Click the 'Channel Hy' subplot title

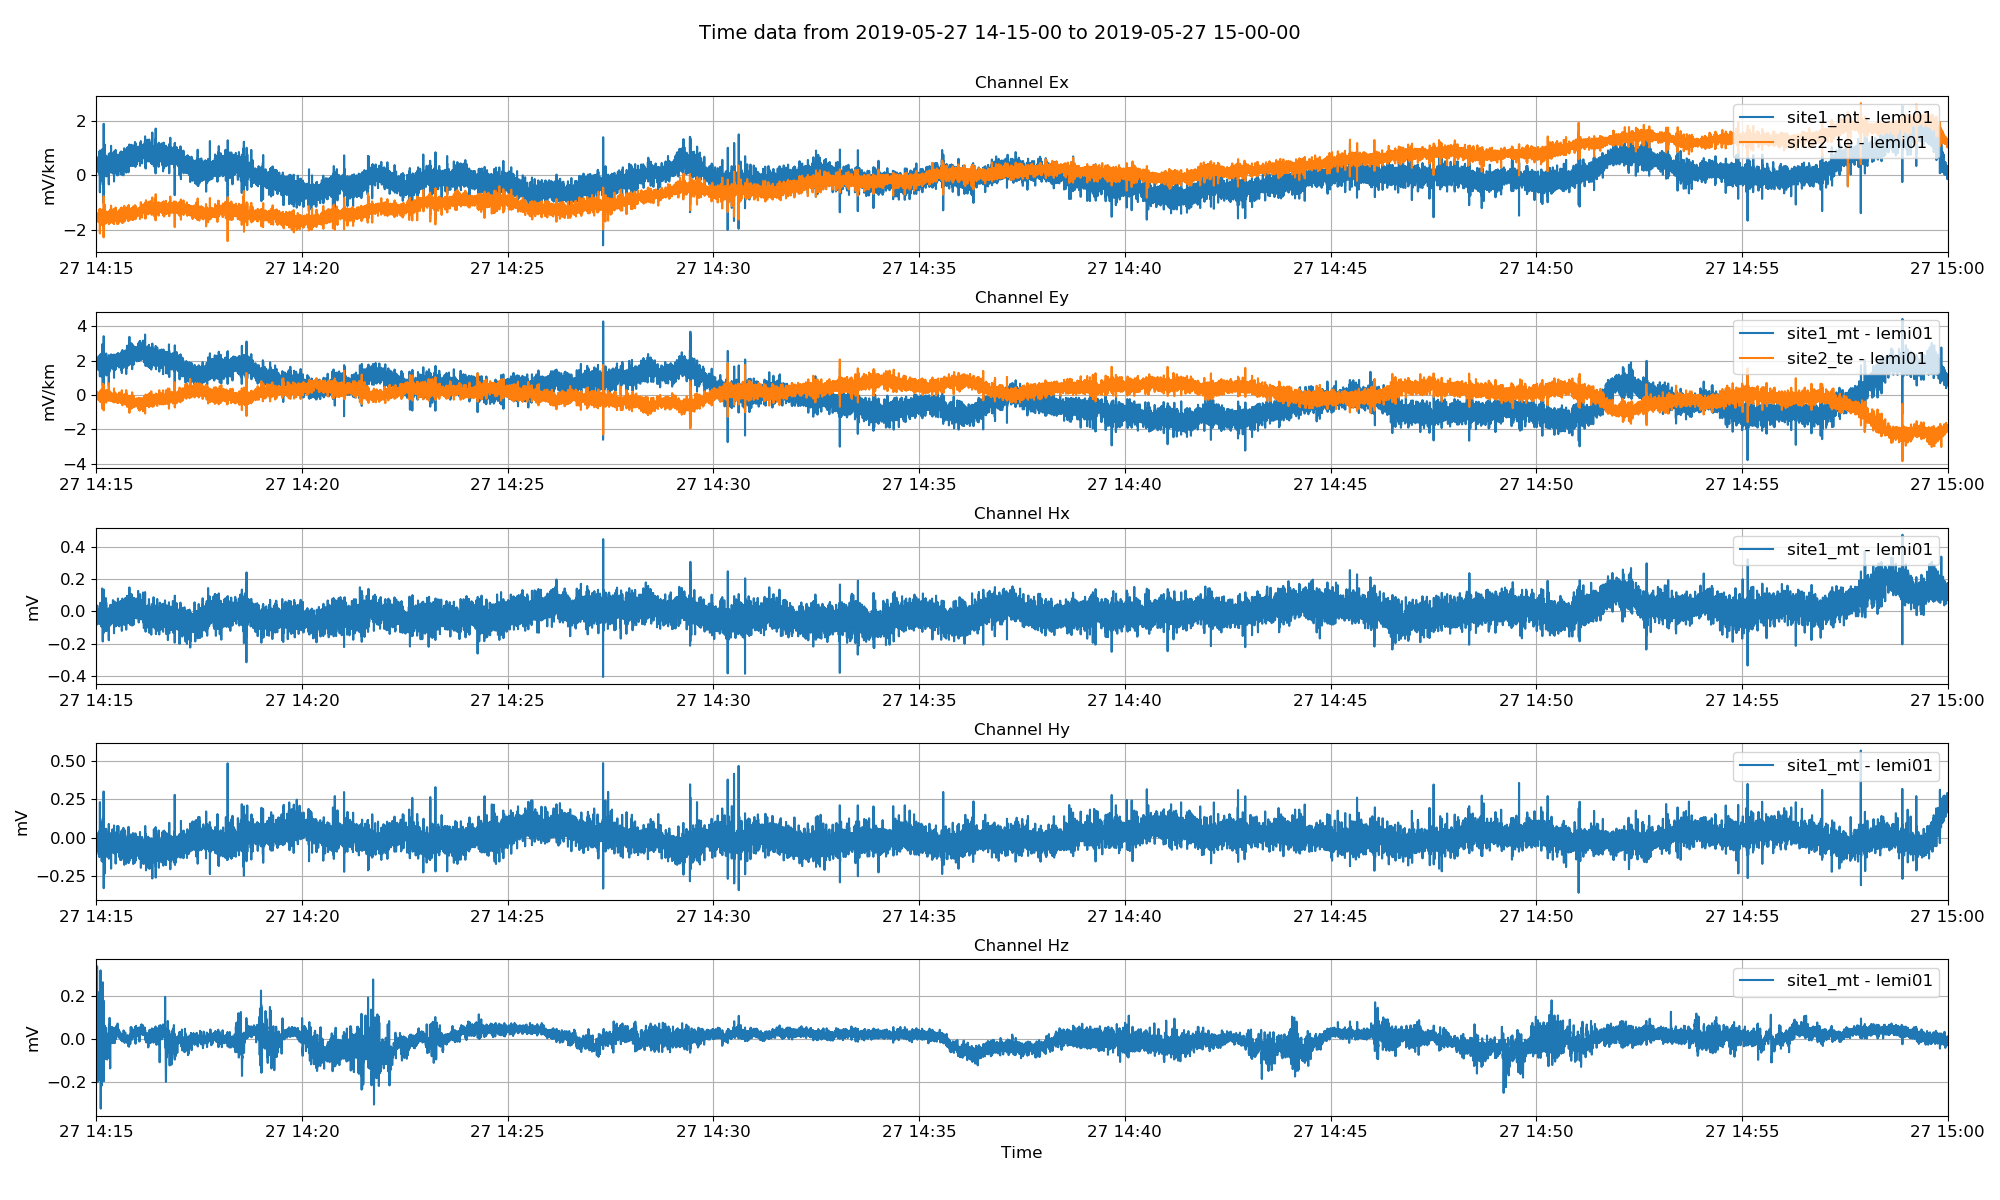pos(1021,729)
